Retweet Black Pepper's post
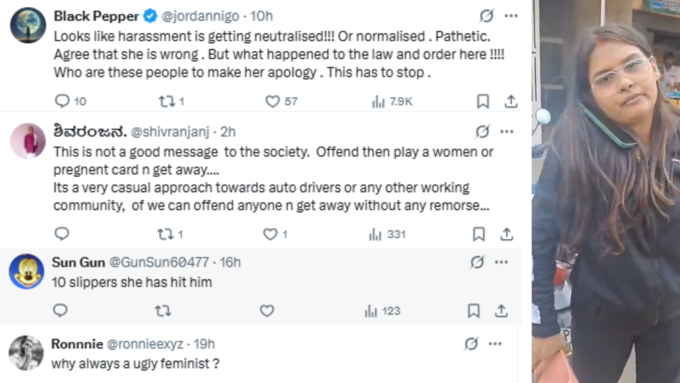The height and width of the screenshot is (383, 680). (x=166, y=101)
